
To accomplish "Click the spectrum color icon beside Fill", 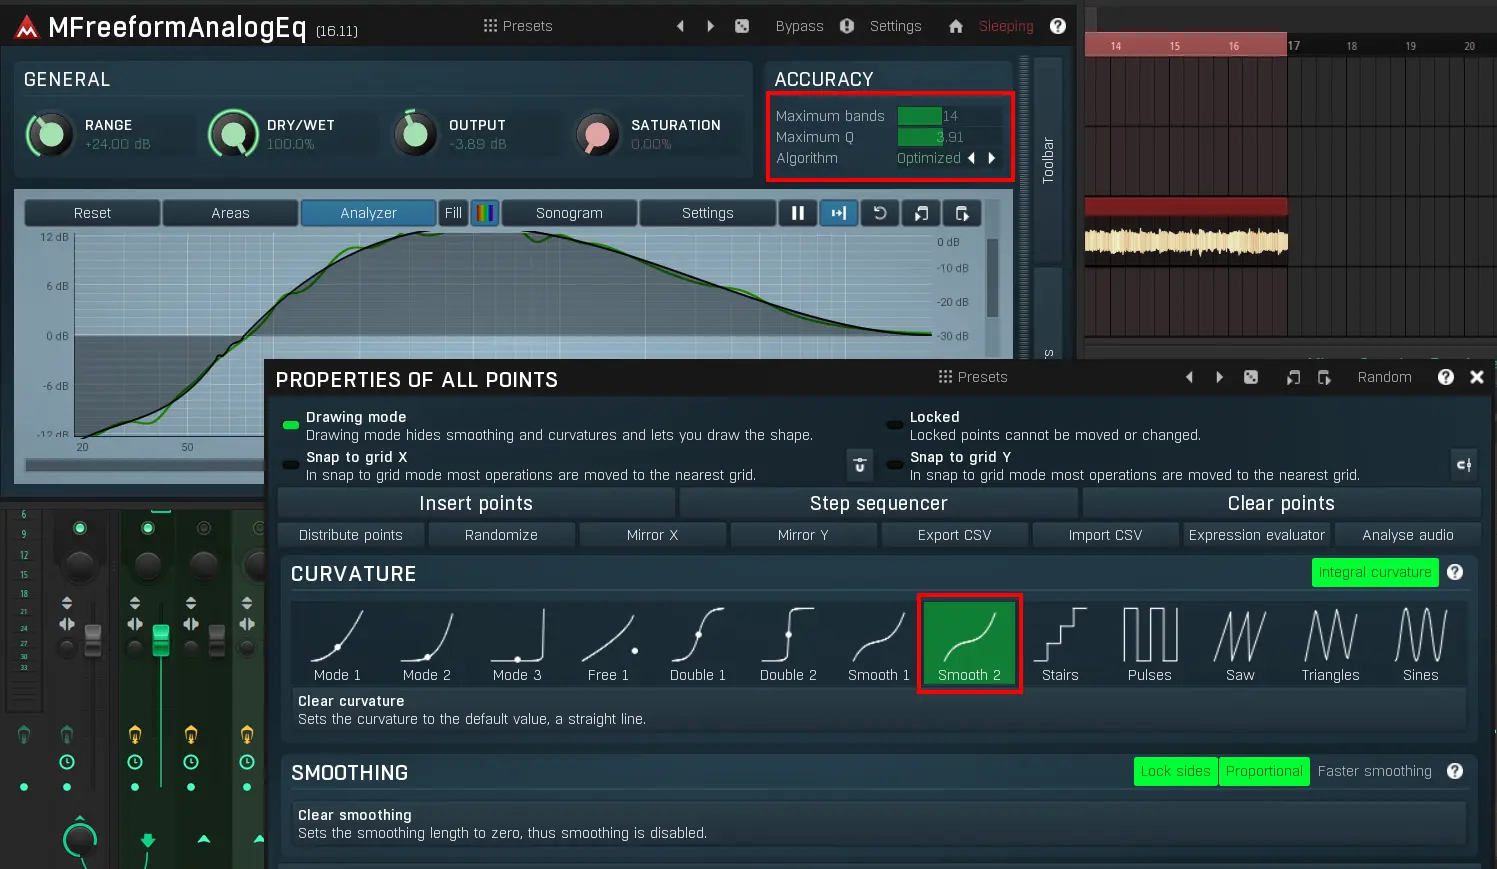I will [x=485, y=213].
